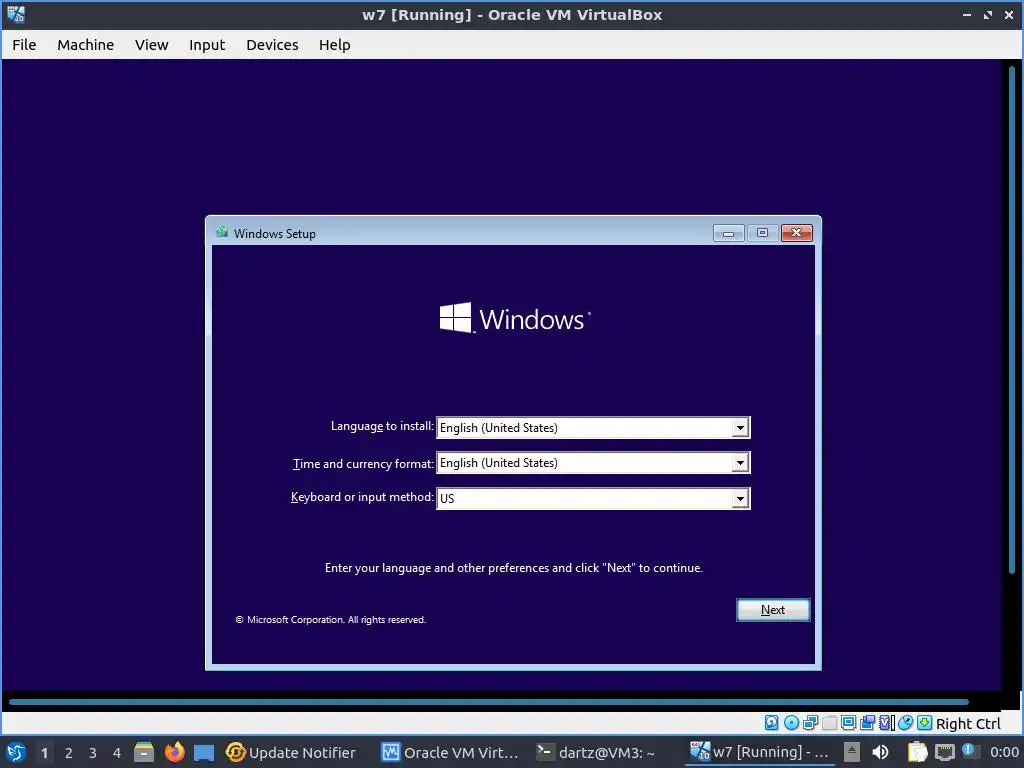Switch to virtual desktop 4
The height and width of the screenshot is (768, 1024).
tap(117, 753)
